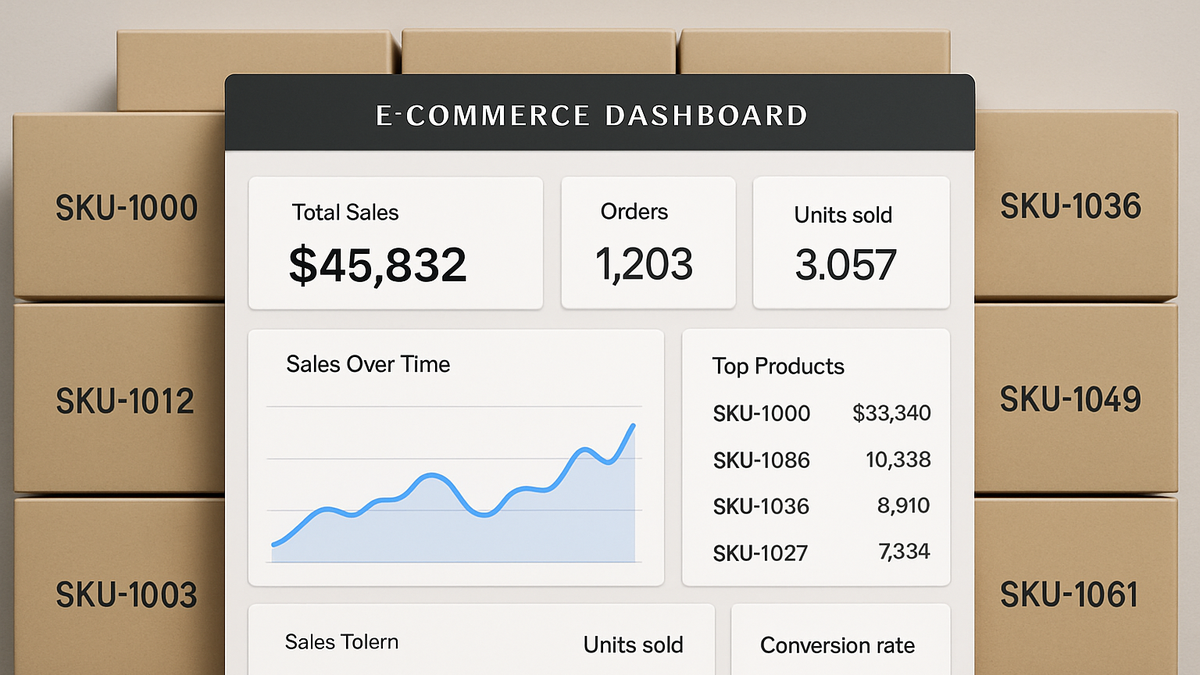This screenshot has height=675, width=1200.
Task: Select the Orders 1,203 card
Action: coord(648,243)
